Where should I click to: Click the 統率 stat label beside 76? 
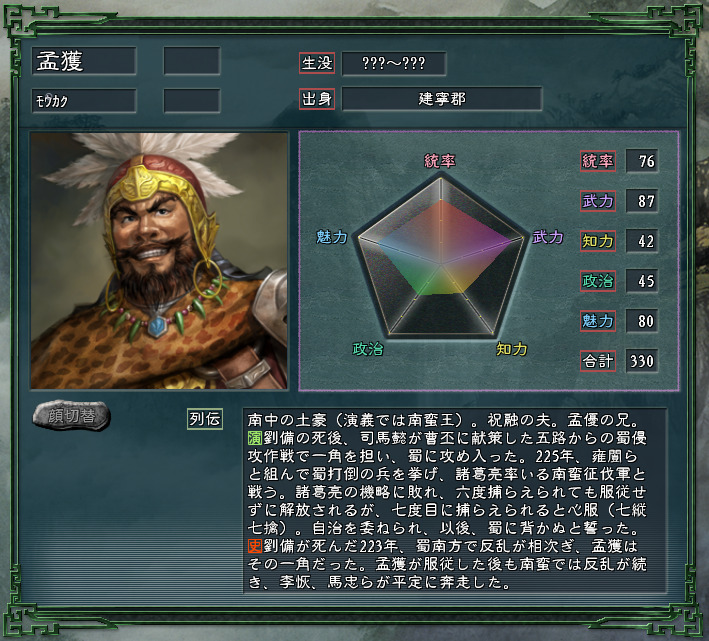(598, 161)
